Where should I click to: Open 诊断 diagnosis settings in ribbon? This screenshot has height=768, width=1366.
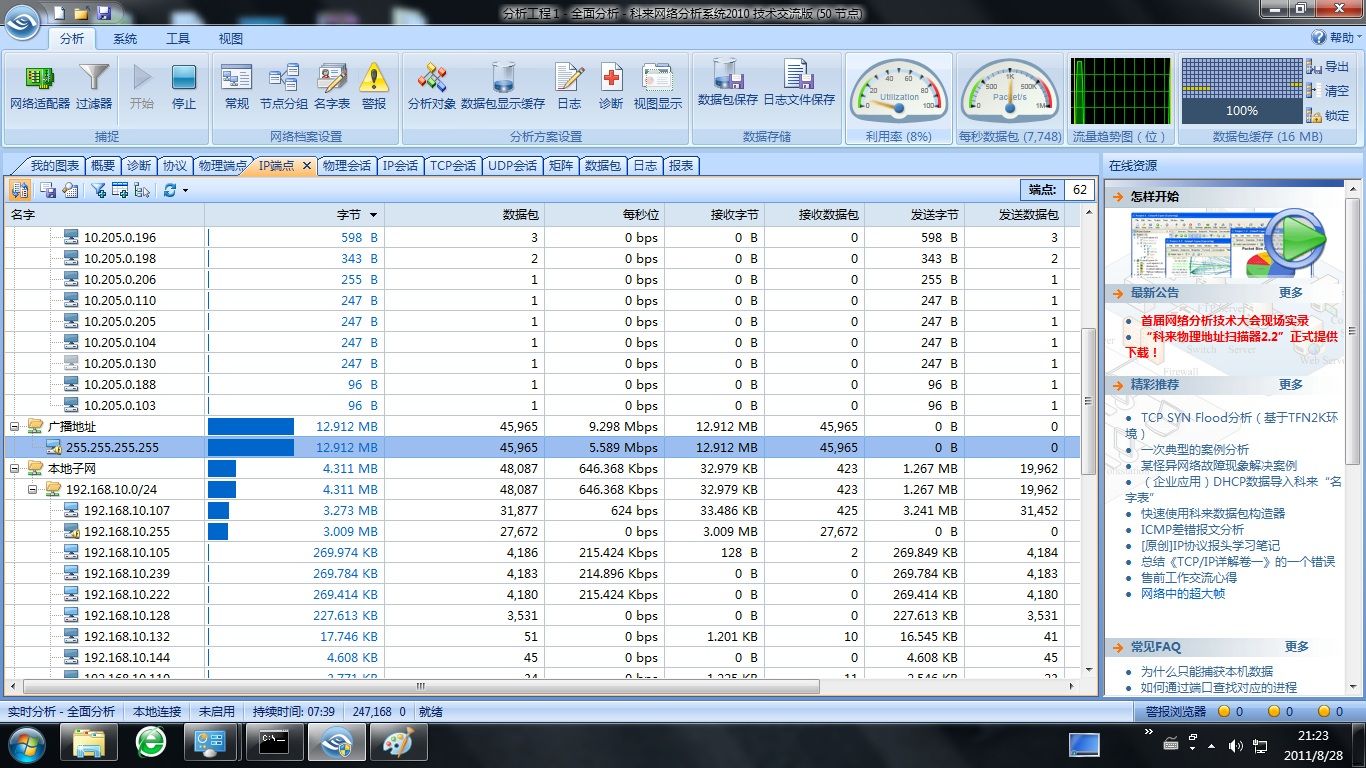611,86
